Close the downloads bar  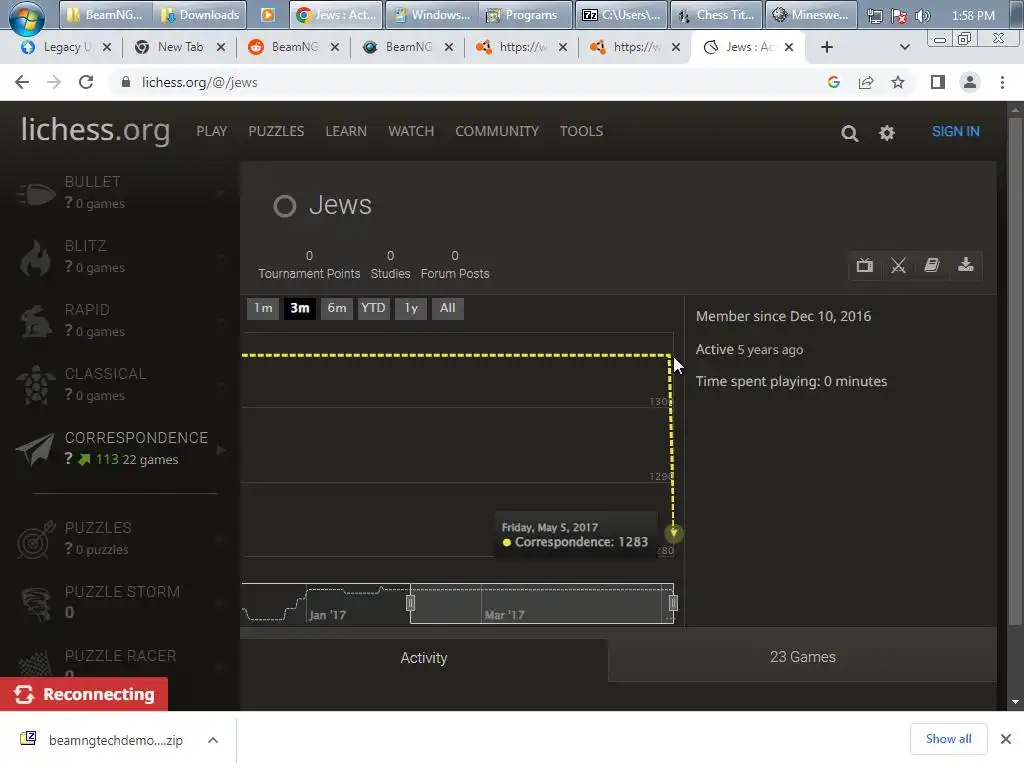[x=1006, y=739]
